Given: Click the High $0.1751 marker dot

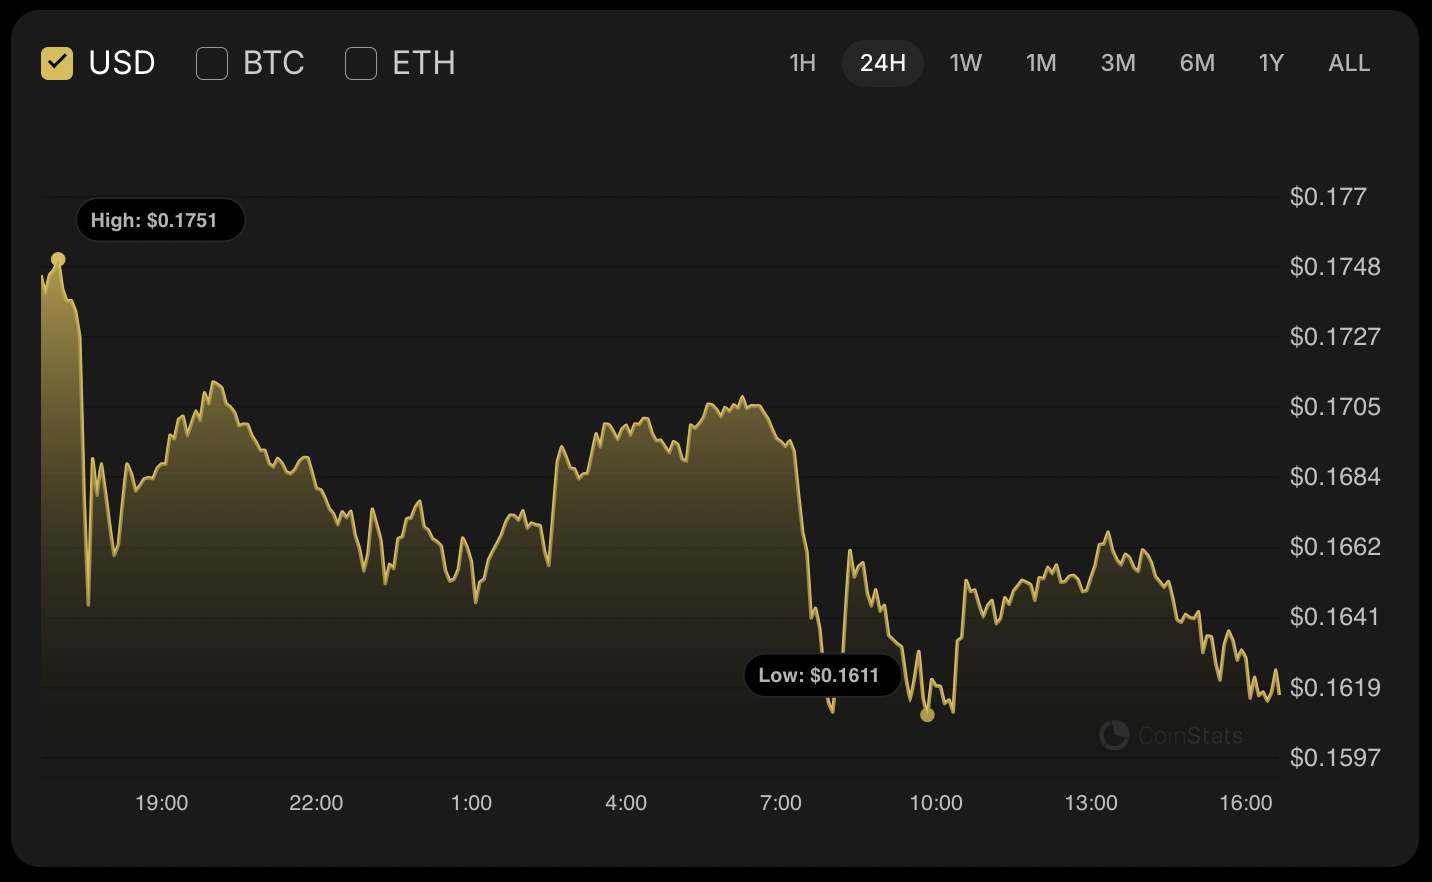Looking at the screenshot, I should point(59,258).
